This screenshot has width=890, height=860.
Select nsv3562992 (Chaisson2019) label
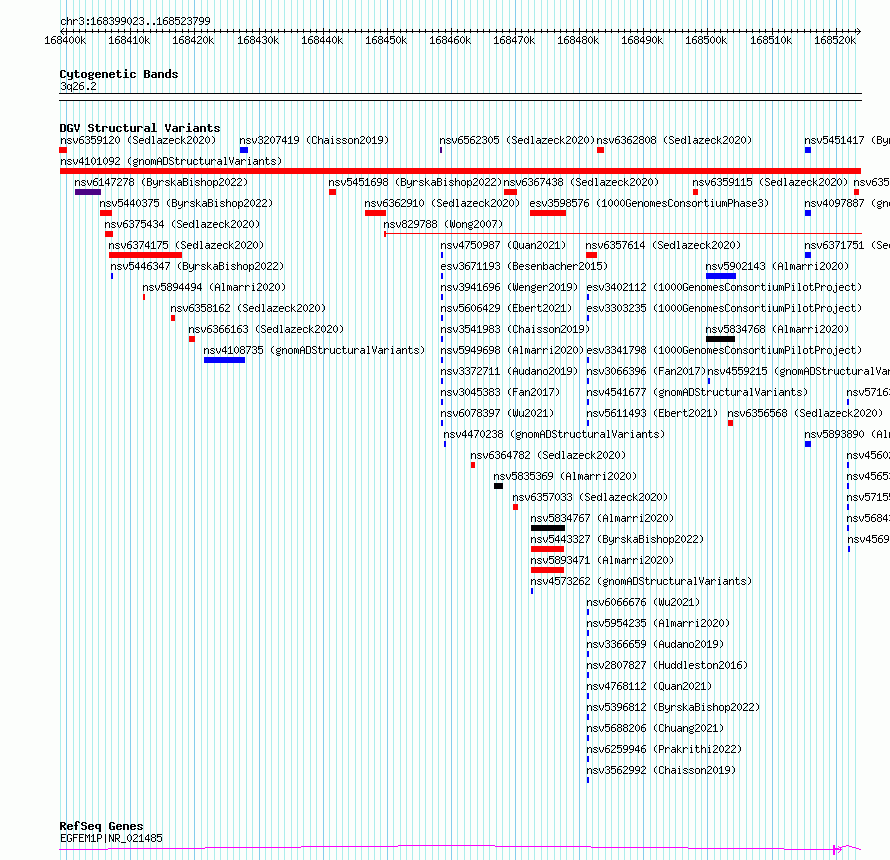coord(661,770)
